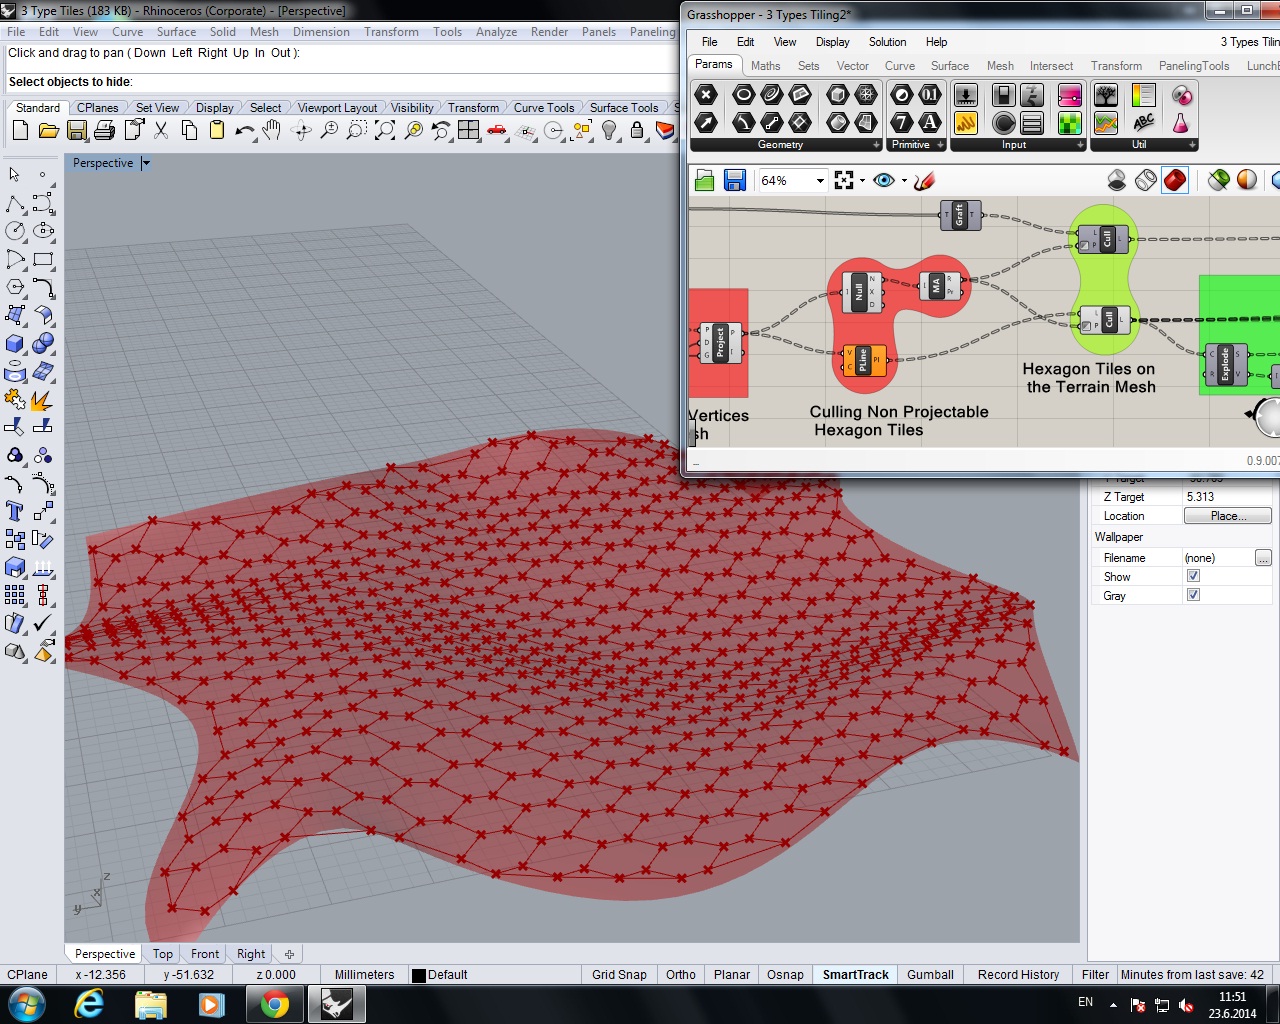Click the light bulb icon
This screenshot has width=1280, height=1024.
(x=609, y=130)
